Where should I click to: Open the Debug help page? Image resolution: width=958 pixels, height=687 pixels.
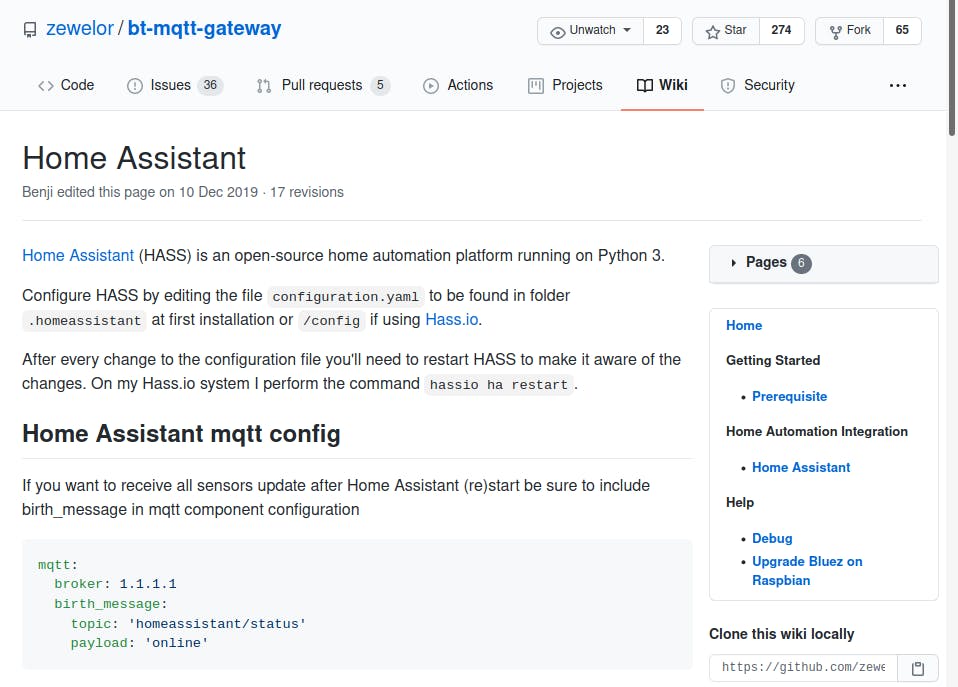tap(772, 538)
